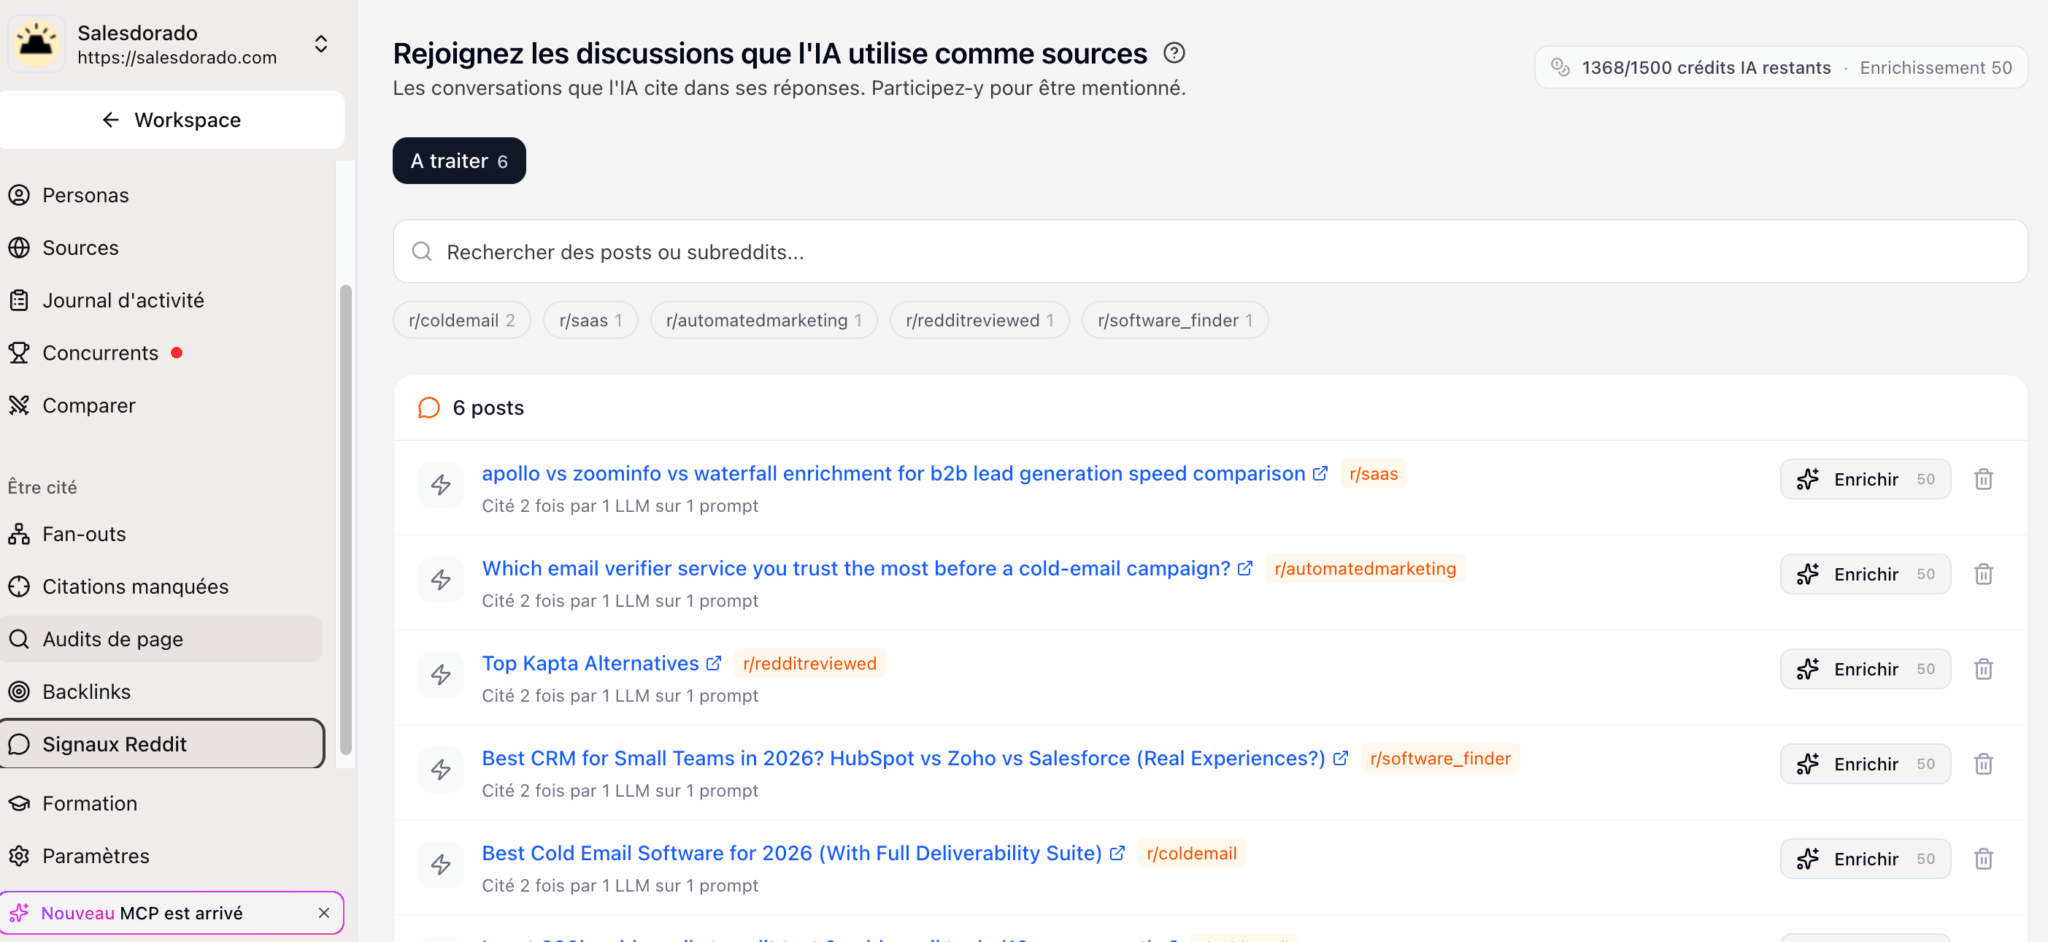Select Signaux Reddit in the sidebar
2048x942 pixels.
pos(162,744)
